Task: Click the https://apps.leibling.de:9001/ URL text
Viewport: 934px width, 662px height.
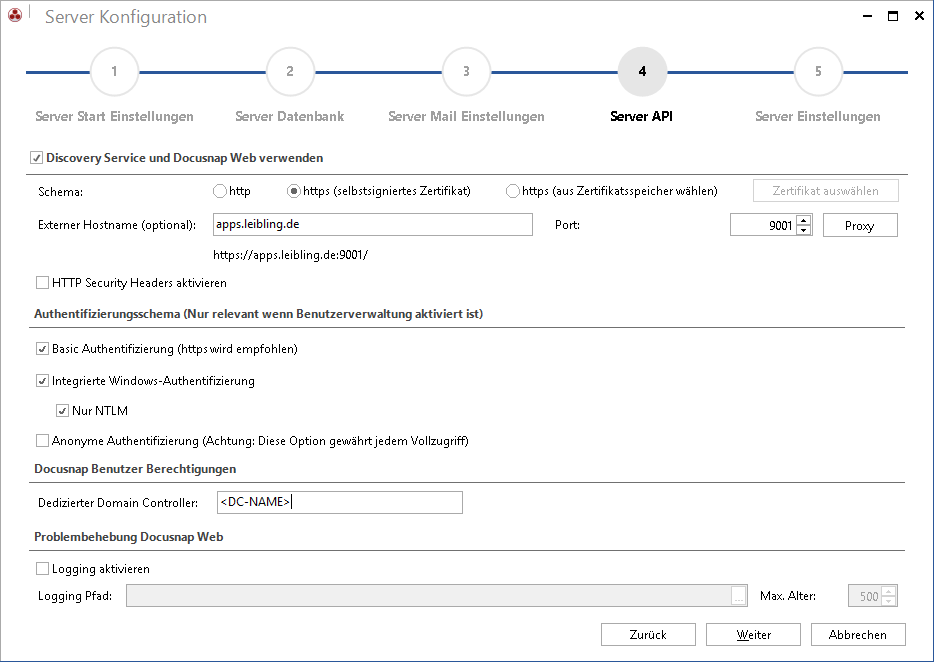Action: tap(291, 255)
